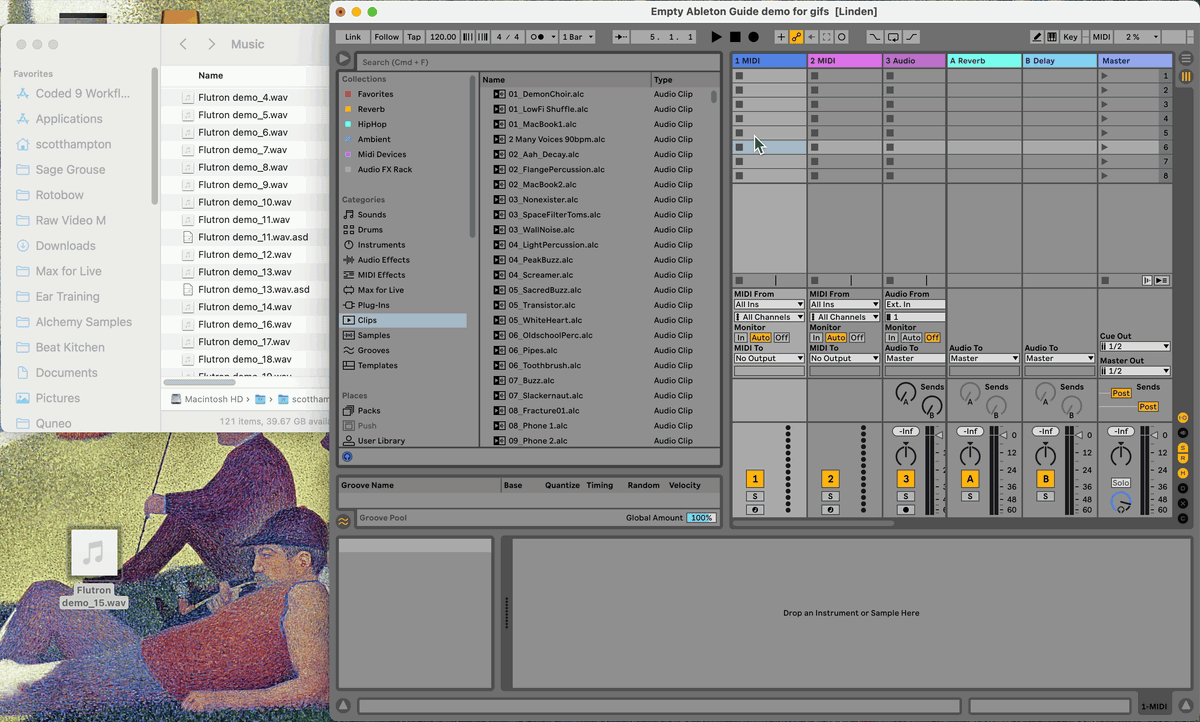Screen dimensions: 1200x722
Task: Click the Session Record circle button
Action: click(842, 37)
